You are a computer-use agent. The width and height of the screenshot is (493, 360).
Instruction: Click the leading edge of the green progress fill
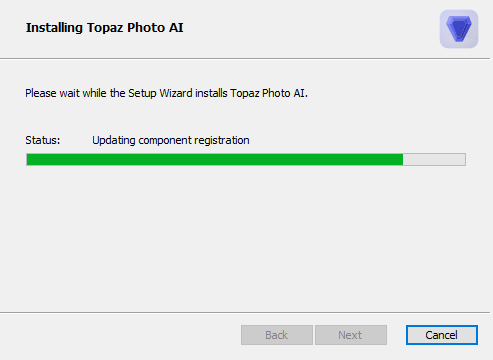401,160
